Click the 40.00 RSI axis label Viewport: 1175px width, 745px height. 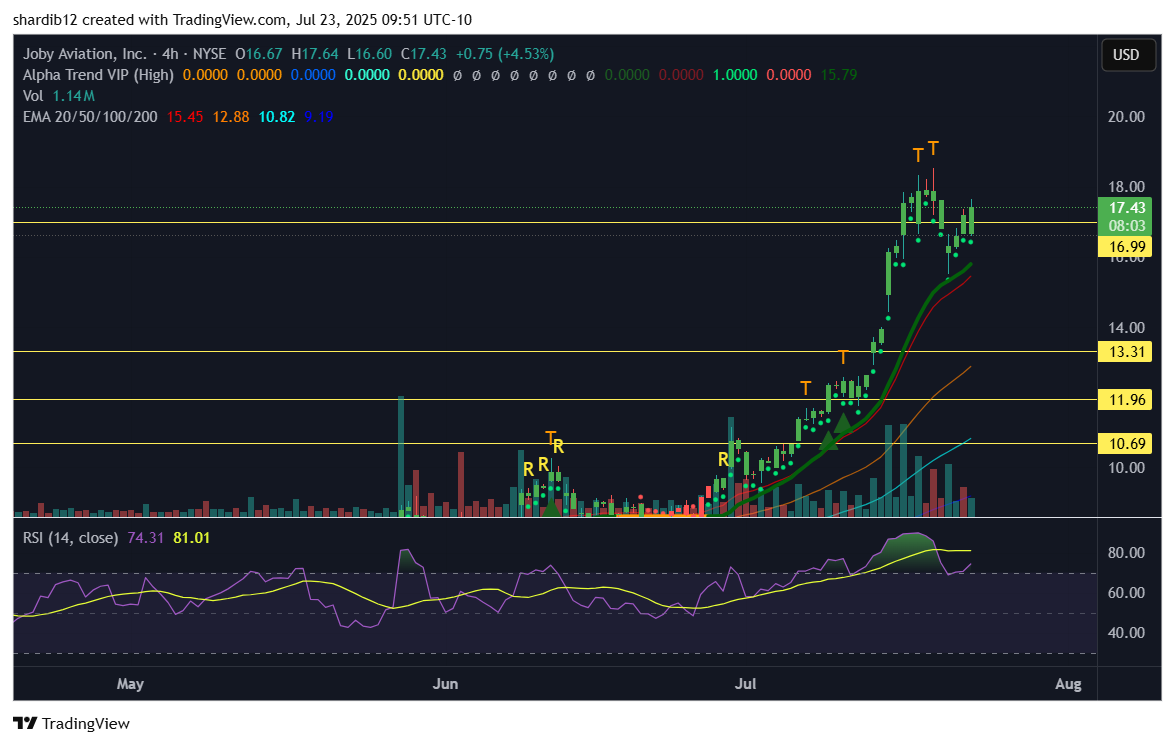pos(1126,633)
